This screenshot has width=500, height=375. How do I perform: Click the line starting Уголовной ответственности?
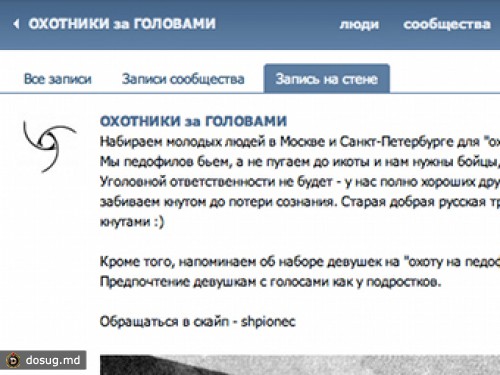coord(300,182)
